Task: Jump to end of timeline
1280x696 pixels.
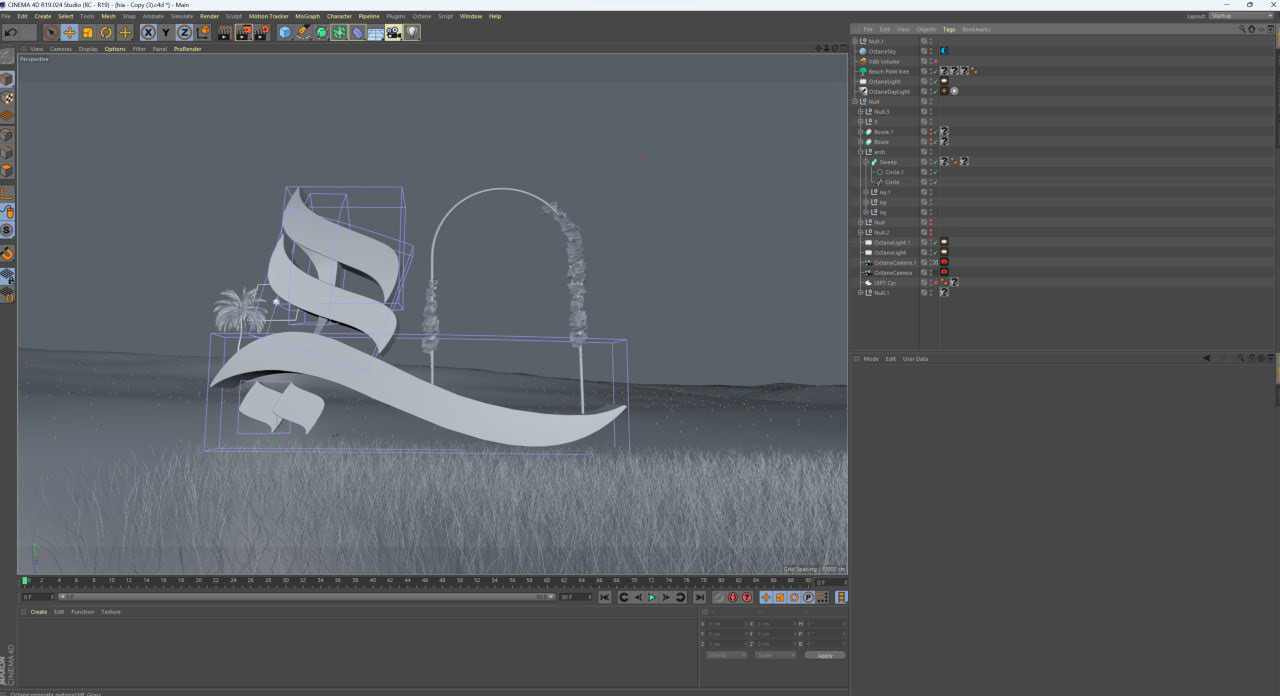Action: tap(700, 597)
